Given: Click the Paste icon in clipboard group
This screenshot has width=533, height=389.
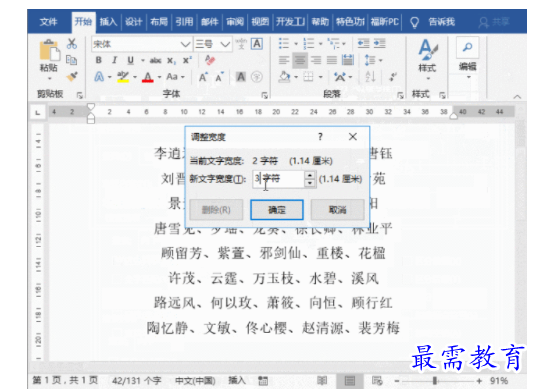Looking at the screenshot, I should 49,50.
